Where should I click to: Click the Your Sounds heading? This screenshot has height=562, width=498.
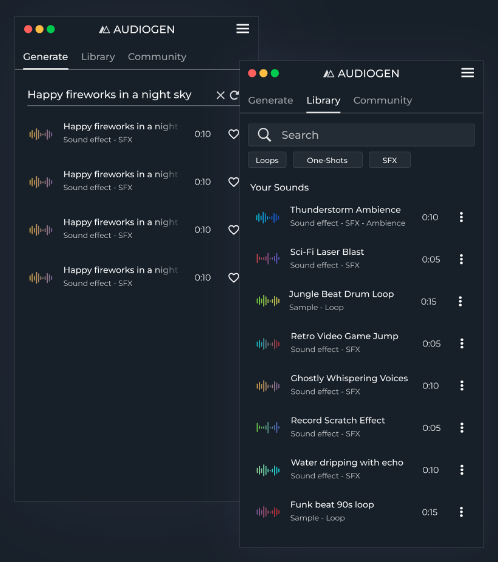pyautogui.click(x=279, y=187)
